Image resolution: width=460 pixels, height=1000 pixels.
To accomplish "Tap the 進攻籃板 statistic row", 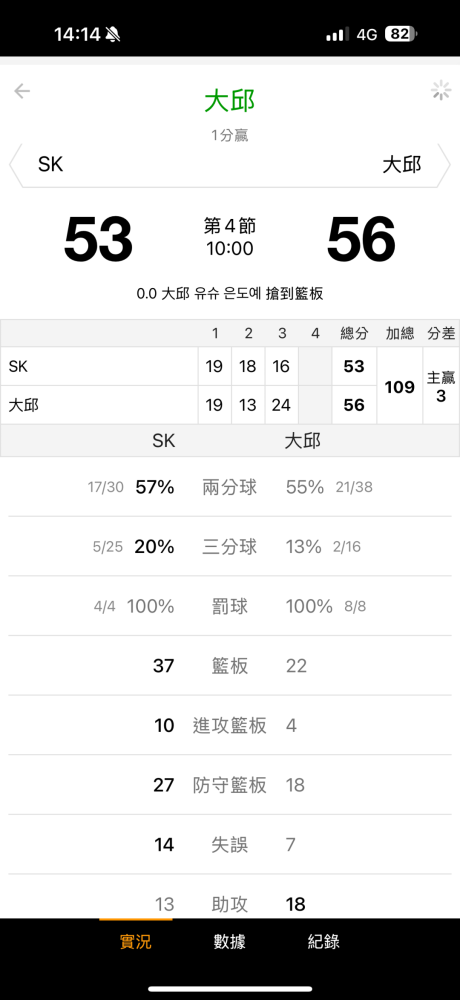I will tap(230, 725).
